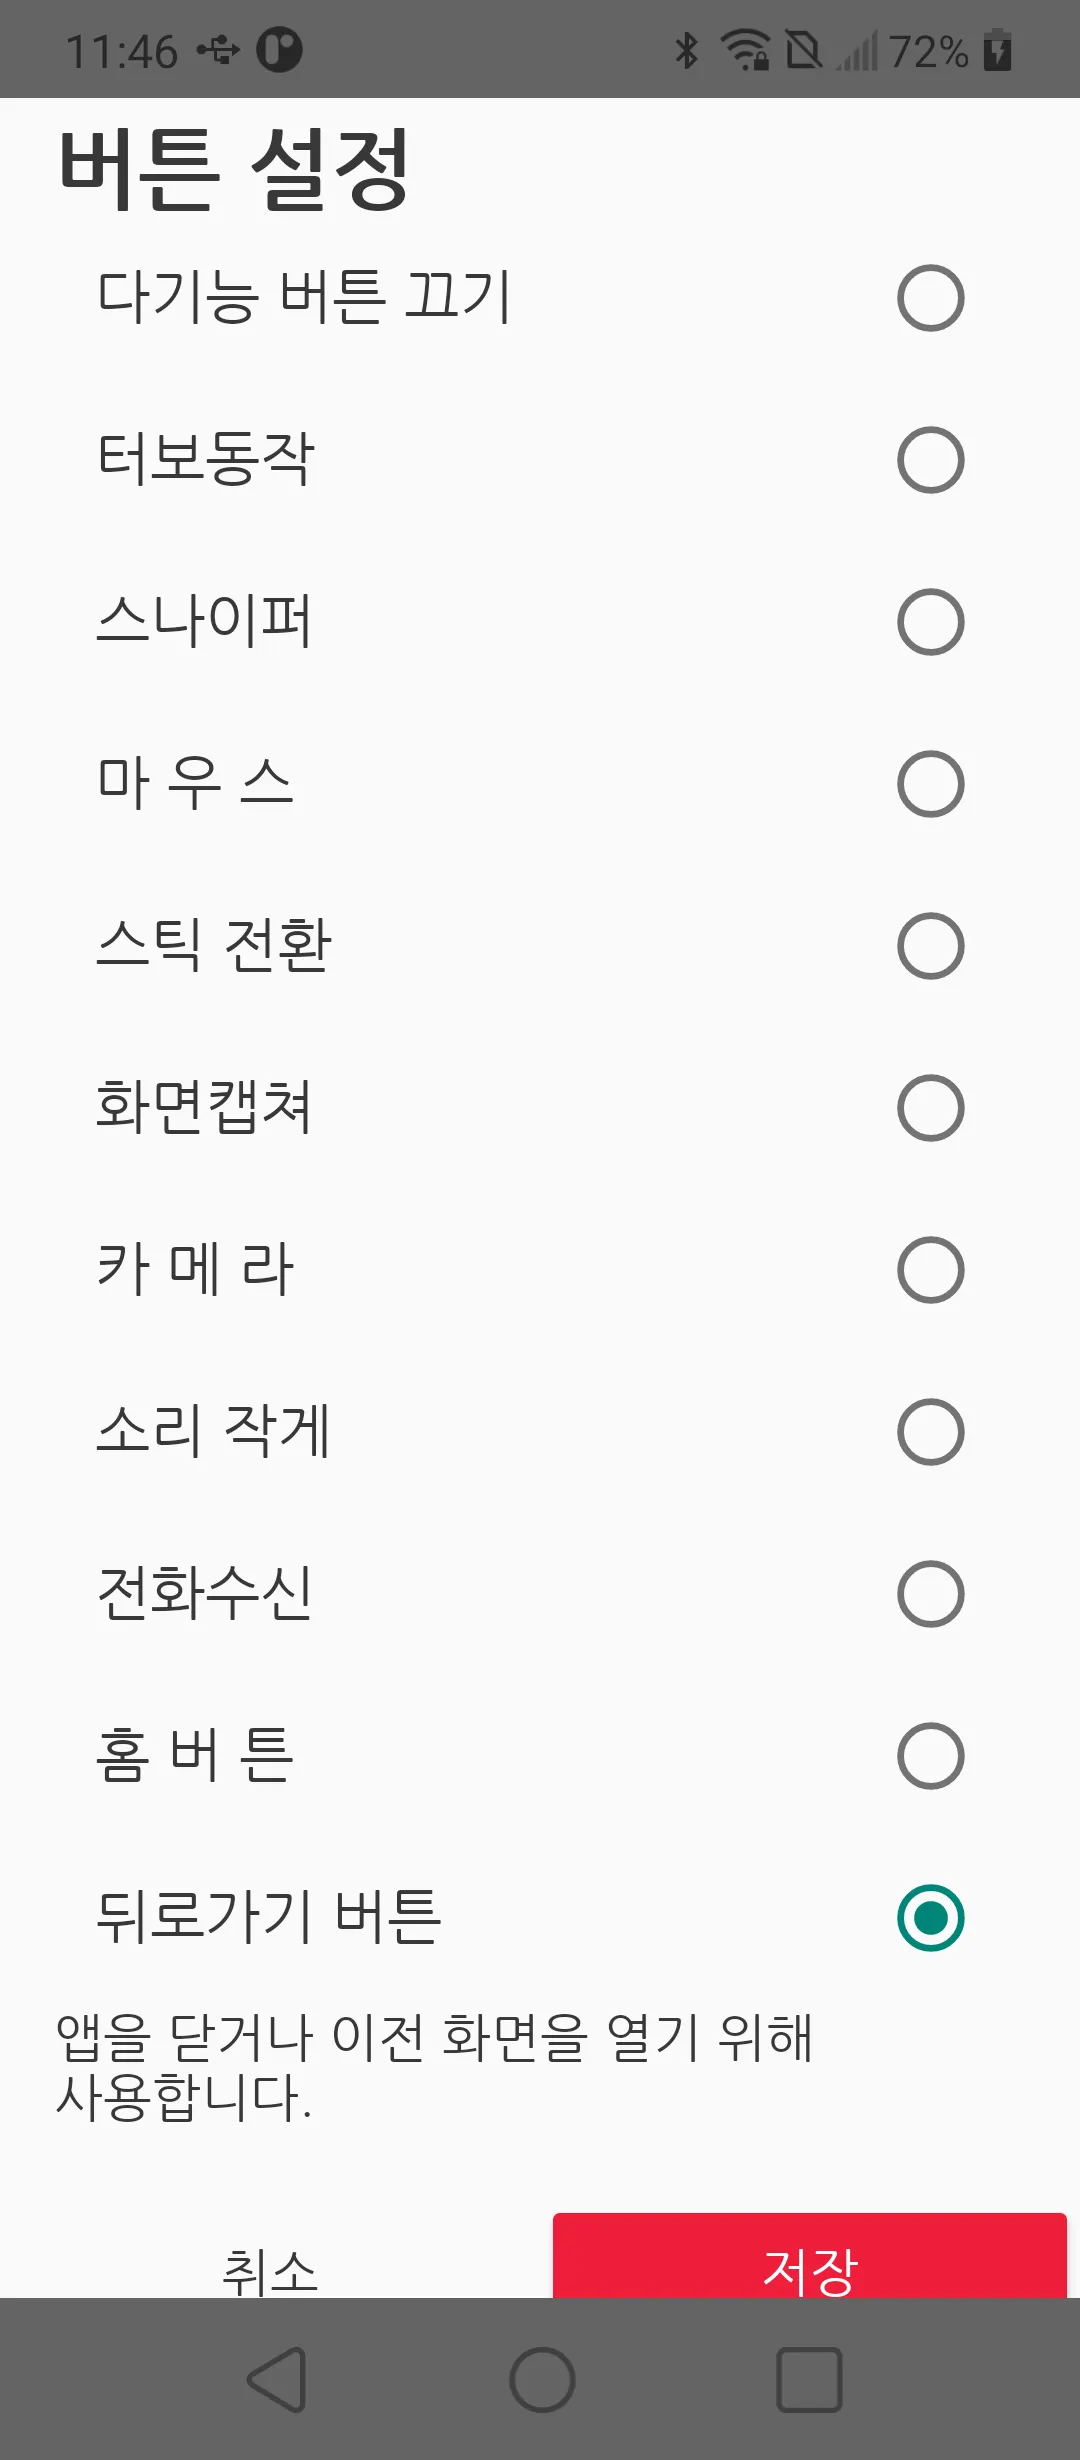Image resolution: width=1080 pixels, height=2460 pixels.
Task: Pick the 스틱 전환 radio button
Action: pyautogui.click(x=930, y=946)
